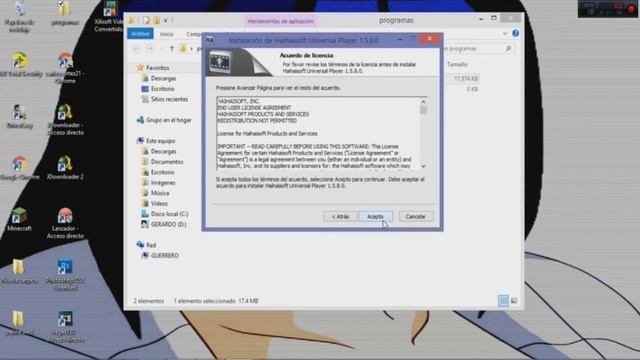Select the Nueva carpeta folder on the desktop

pyautogui.click(x=19, y=271)
